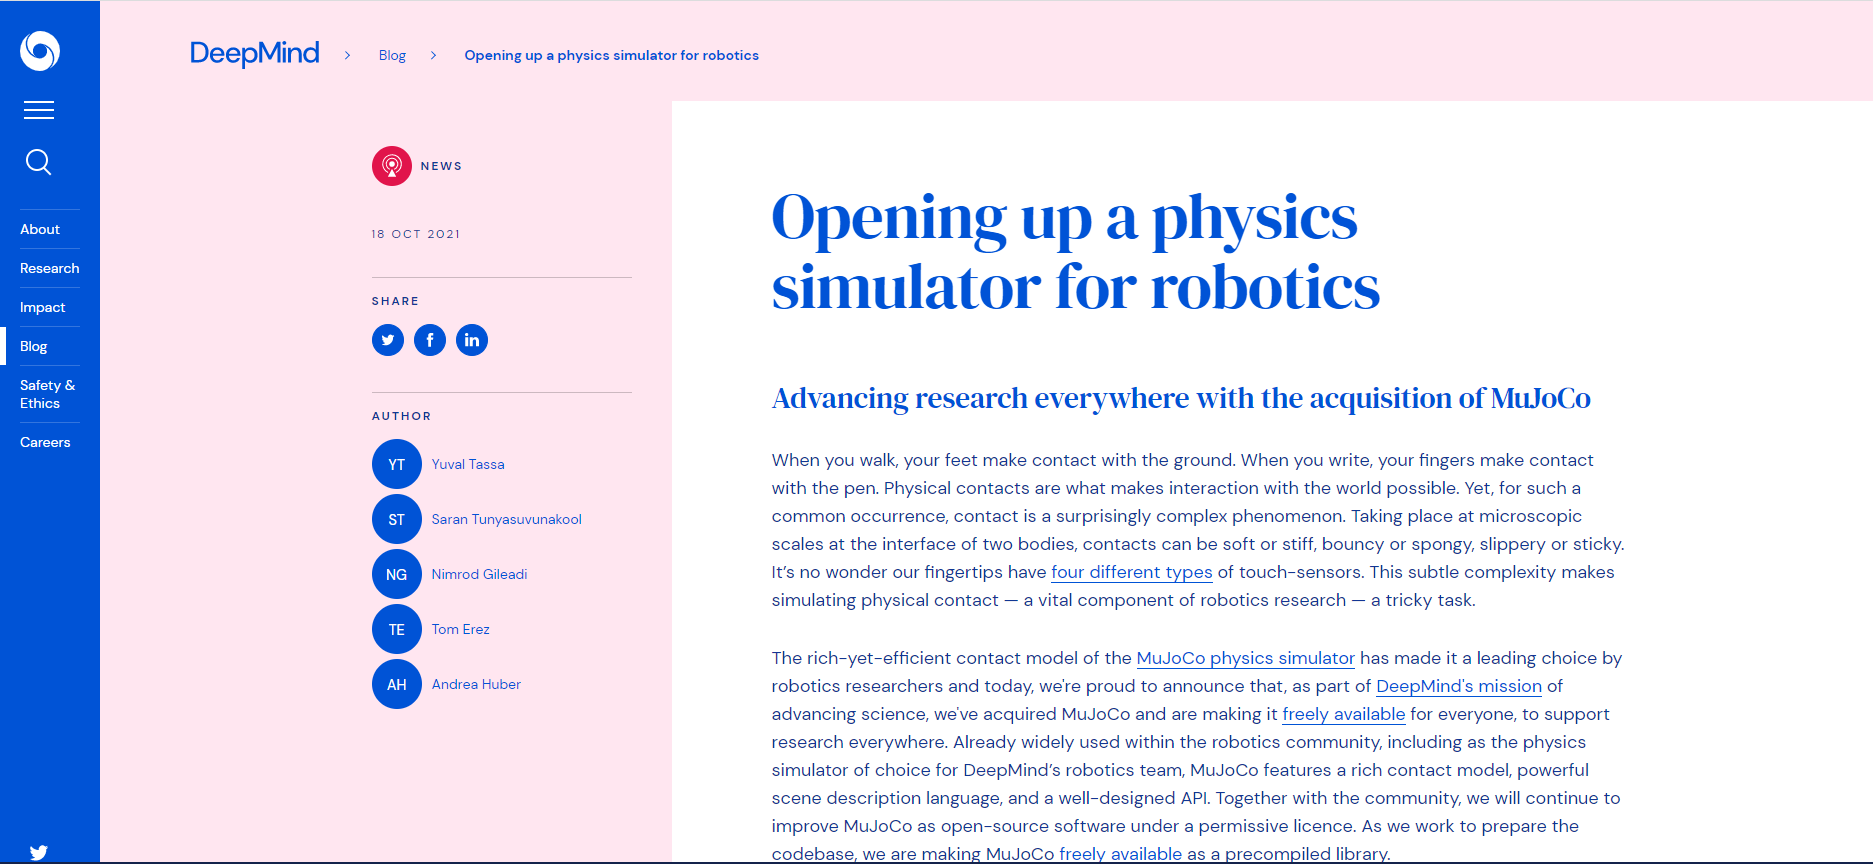Image resolution: width=1873 pixels, height=864 pixels.
Task: Click the TE author avatar
Action: (397, 629)
